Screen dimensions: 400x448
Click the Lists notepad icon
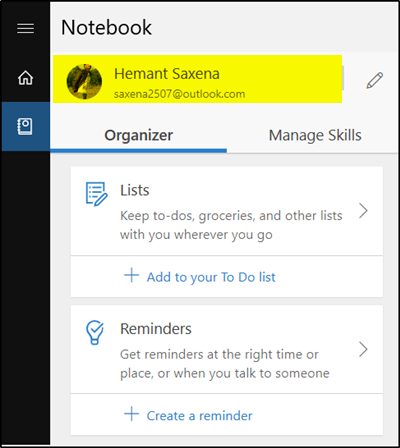click(x=96, y=194)
